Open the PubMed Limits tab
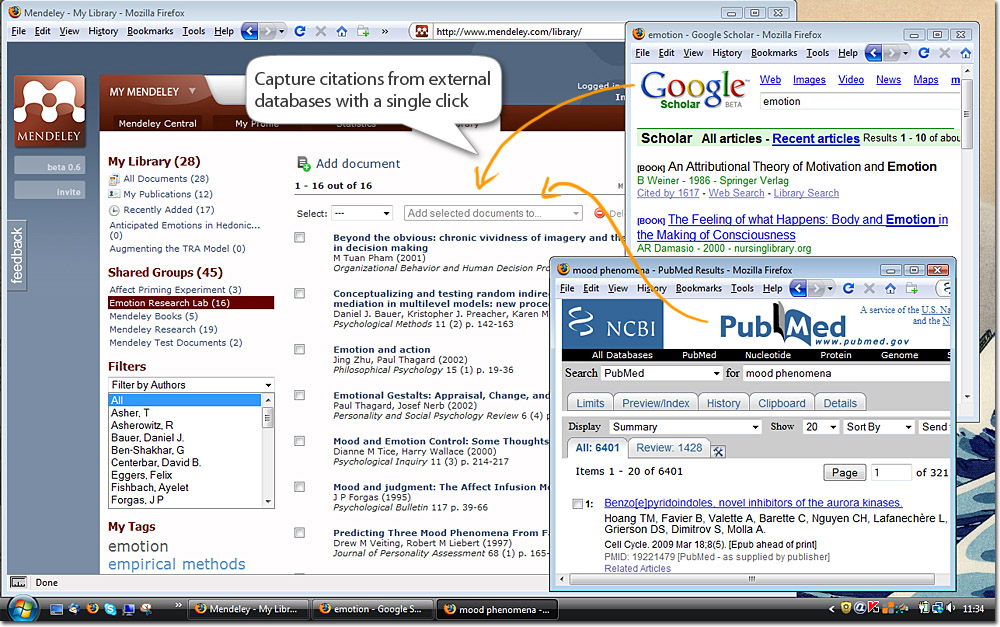Screen dimensions: 1000x627 (x=590, y=403)
